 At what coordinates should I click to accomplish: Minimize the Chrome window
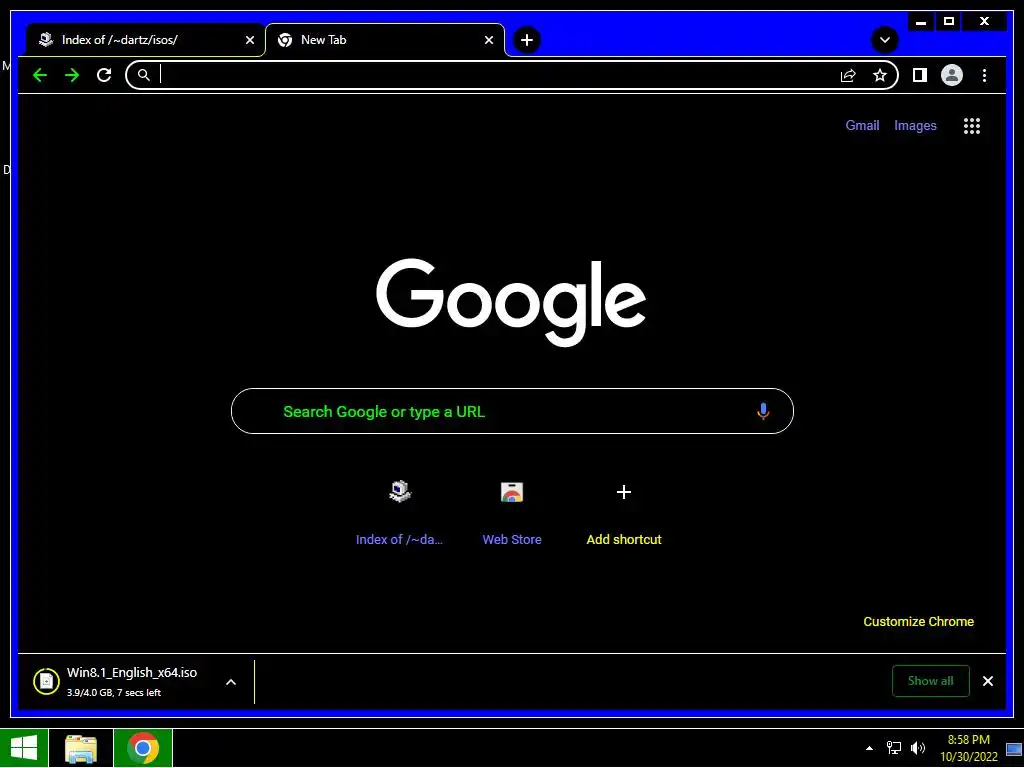921,22
